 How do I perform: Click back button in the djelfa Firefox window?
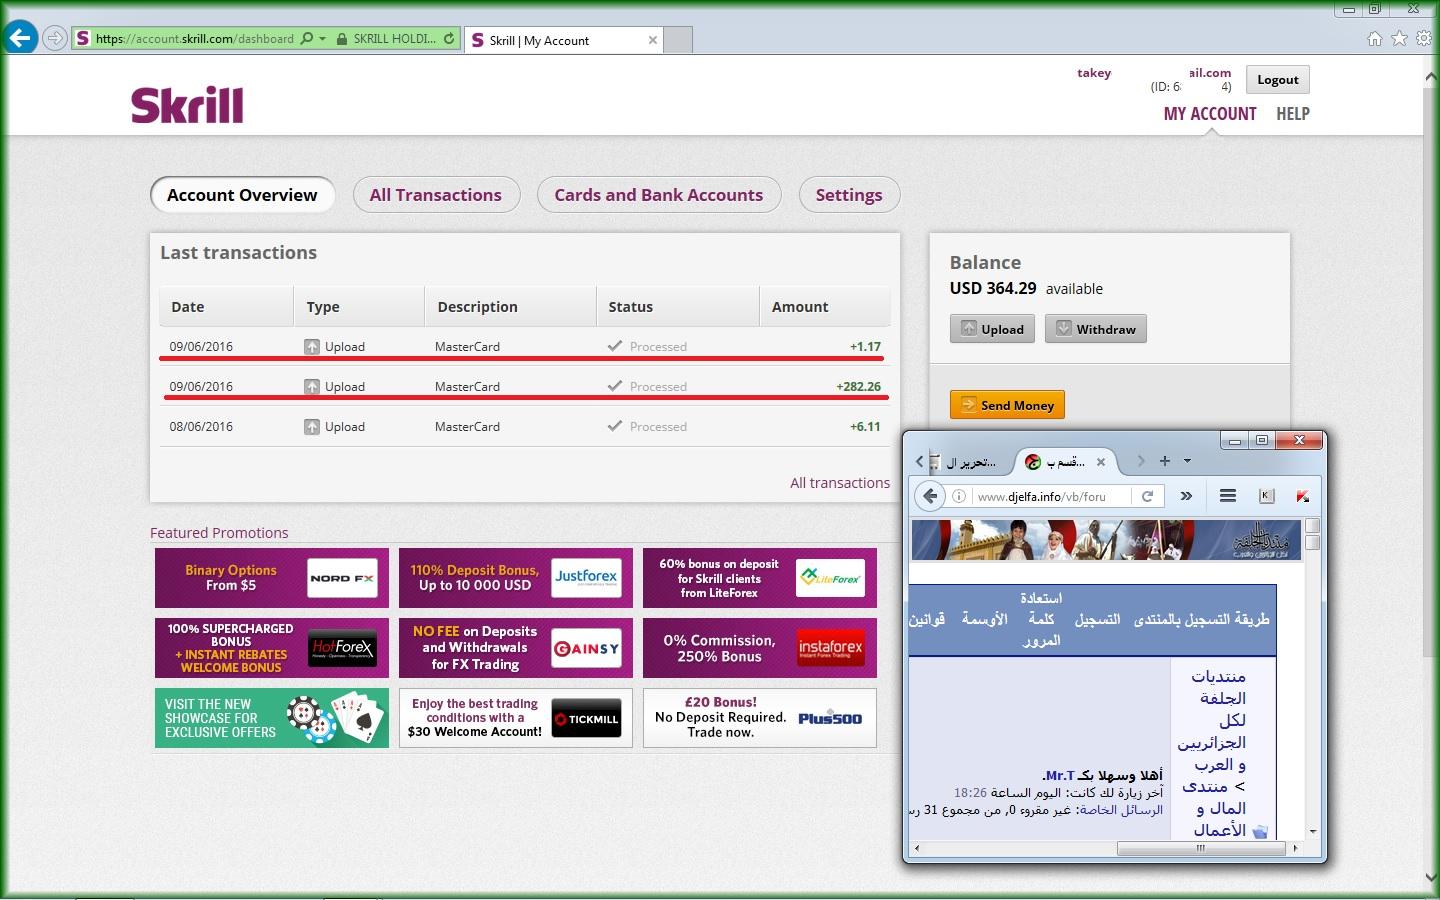(930, 496)
